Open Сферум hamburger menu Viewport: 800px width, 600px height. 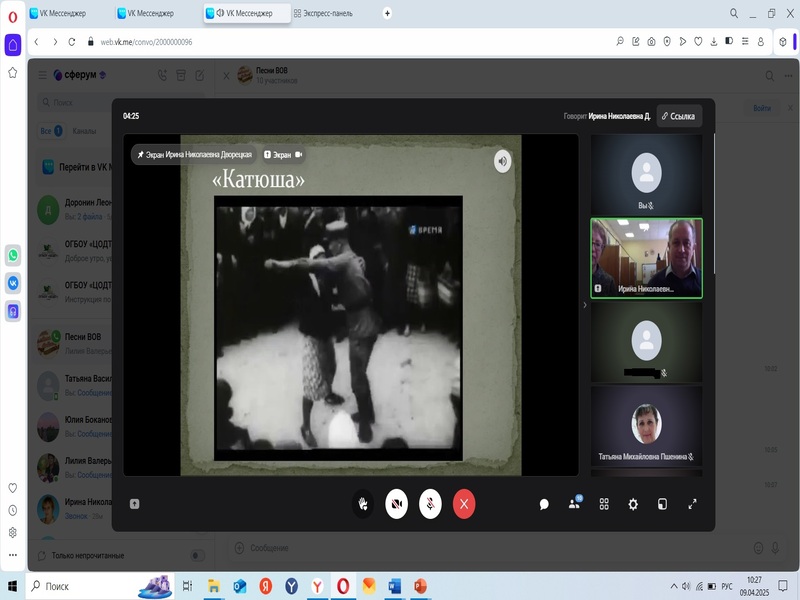(x=43, y=75)
